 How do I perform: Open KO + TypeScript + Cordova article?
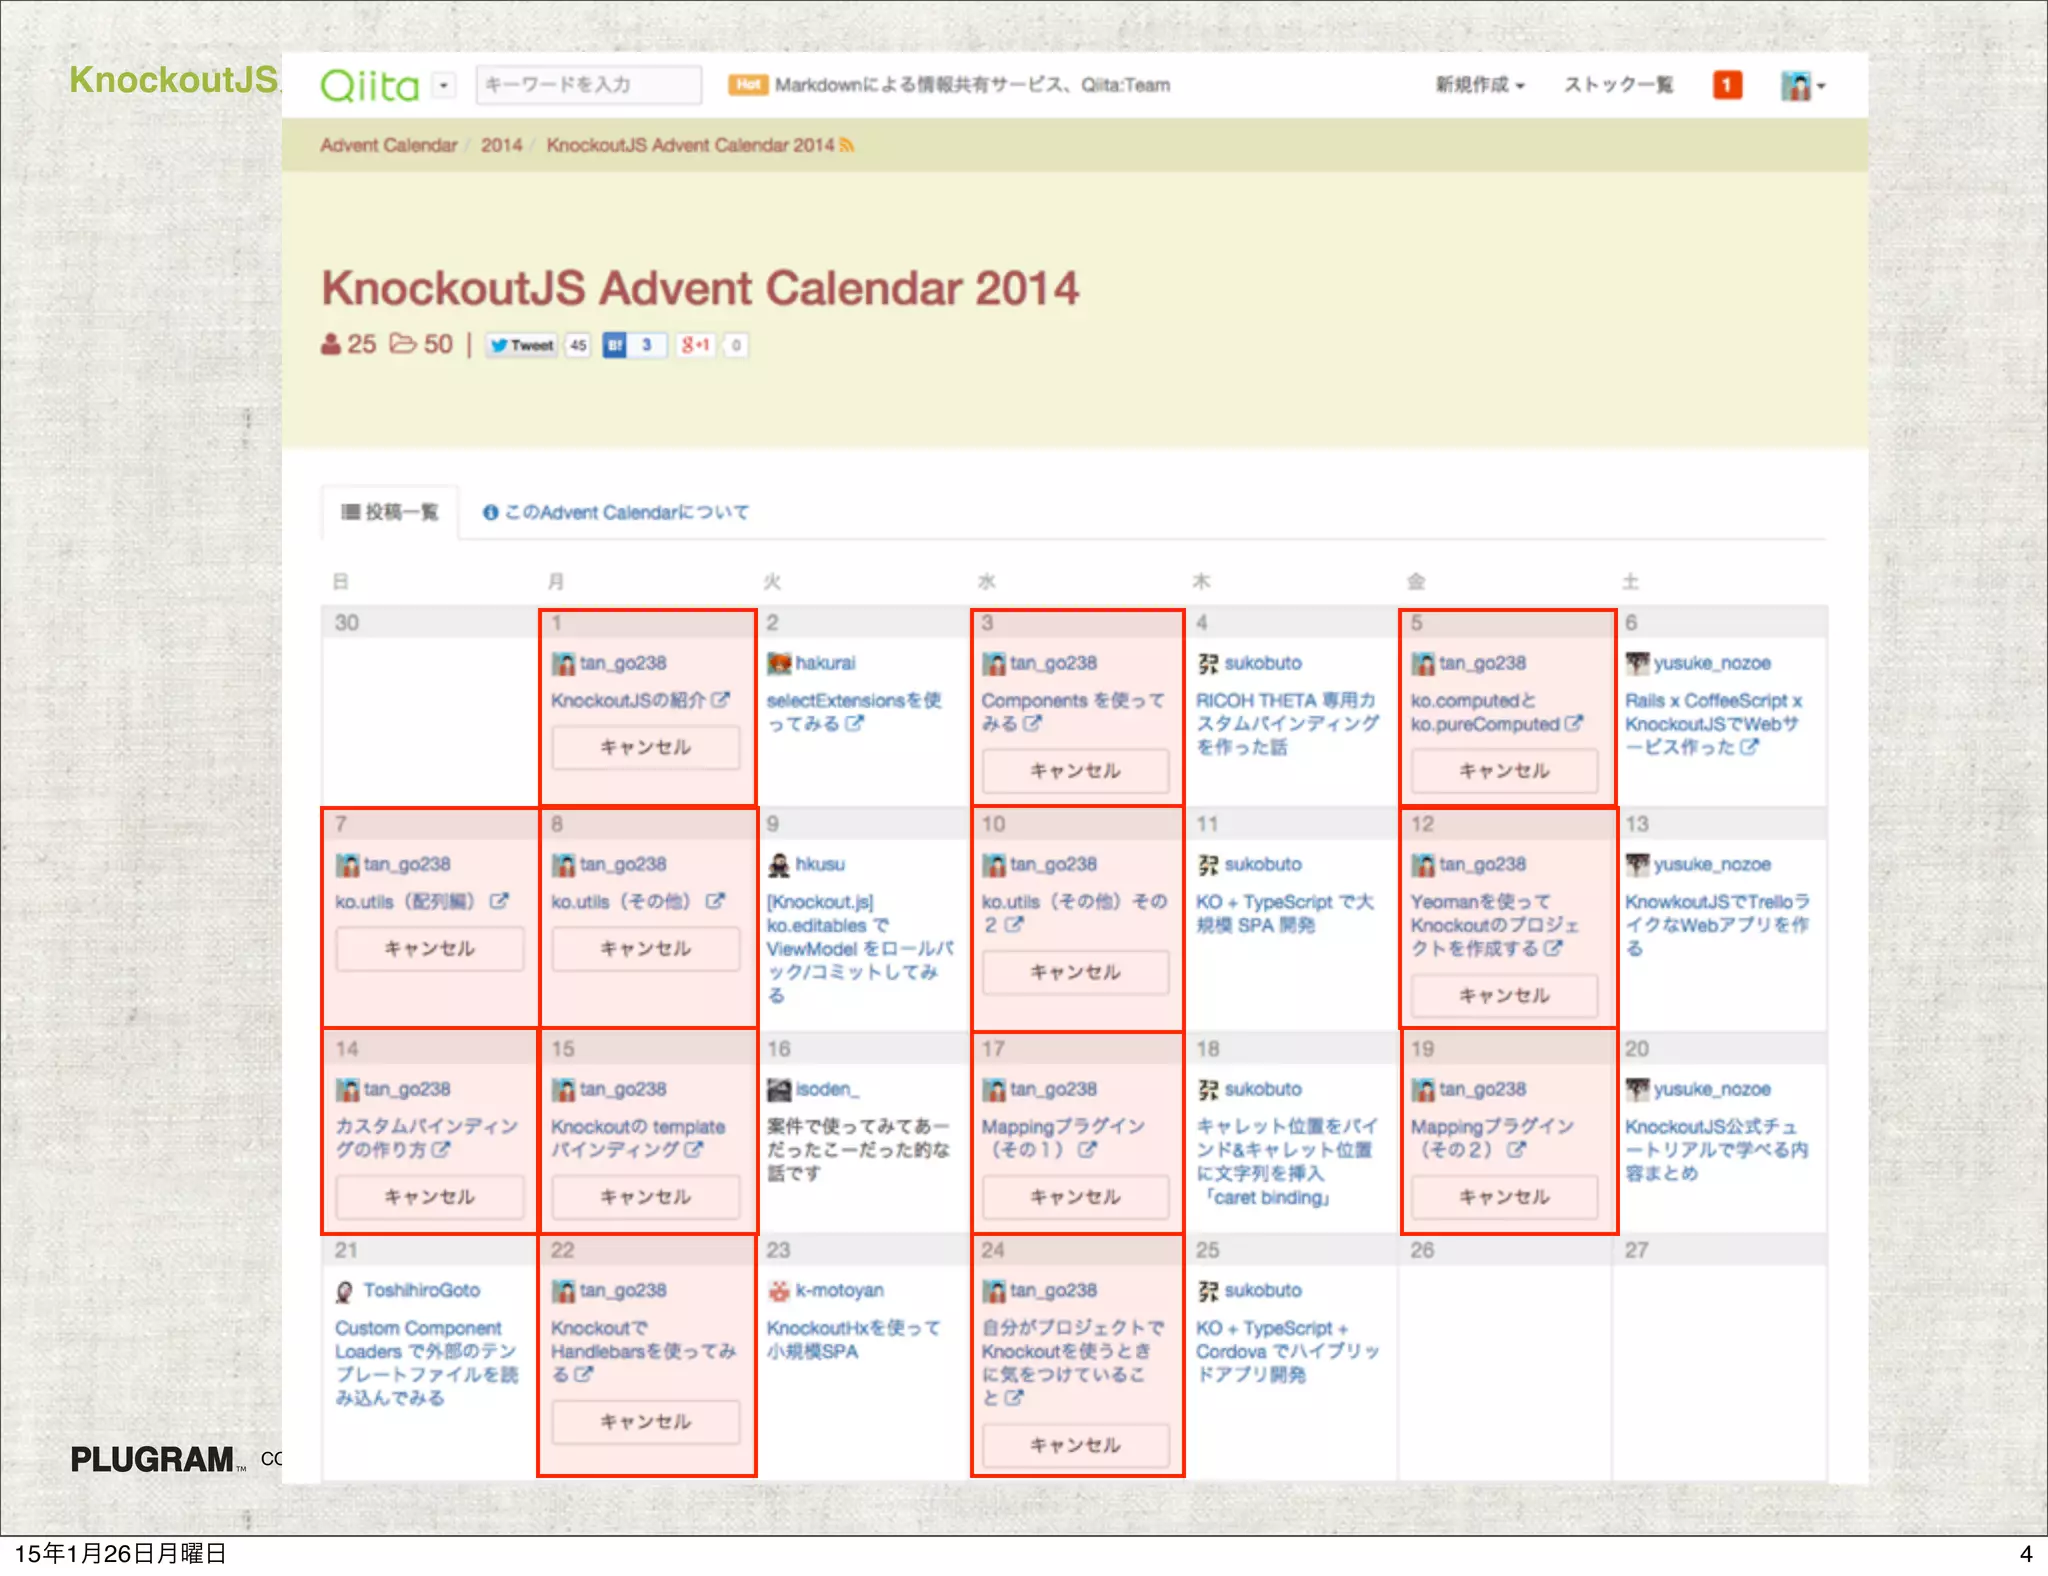[x=1288, y=1351]
